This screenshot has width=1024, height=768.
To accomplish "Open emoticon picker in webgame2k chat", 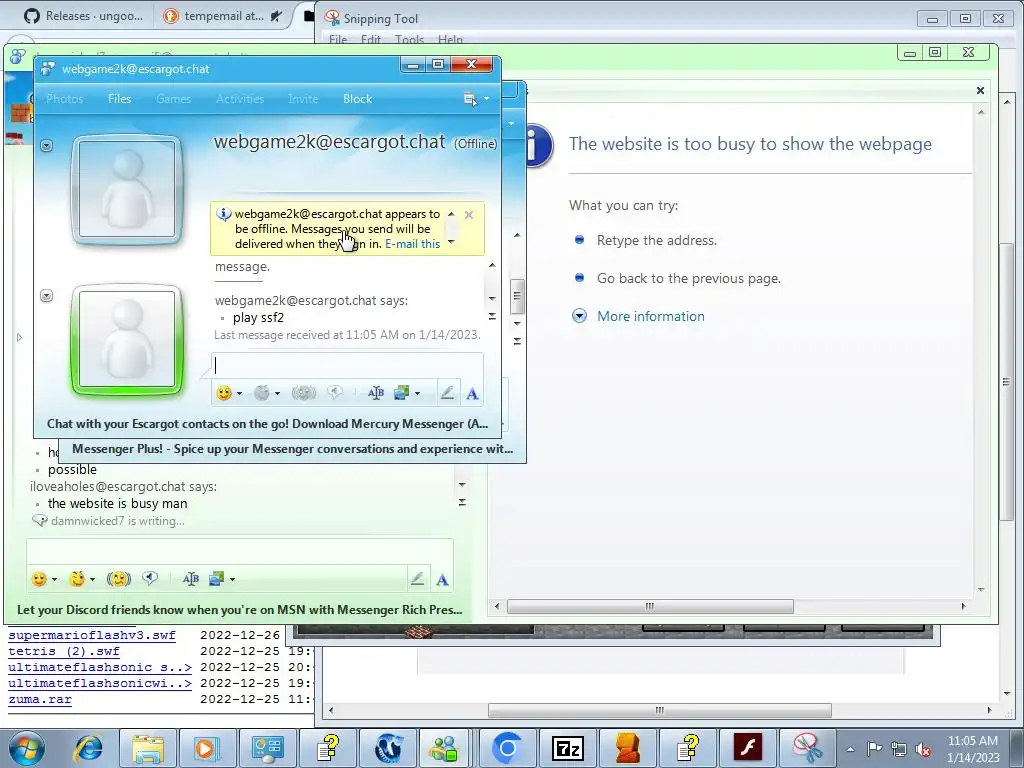I will (224, 393).
